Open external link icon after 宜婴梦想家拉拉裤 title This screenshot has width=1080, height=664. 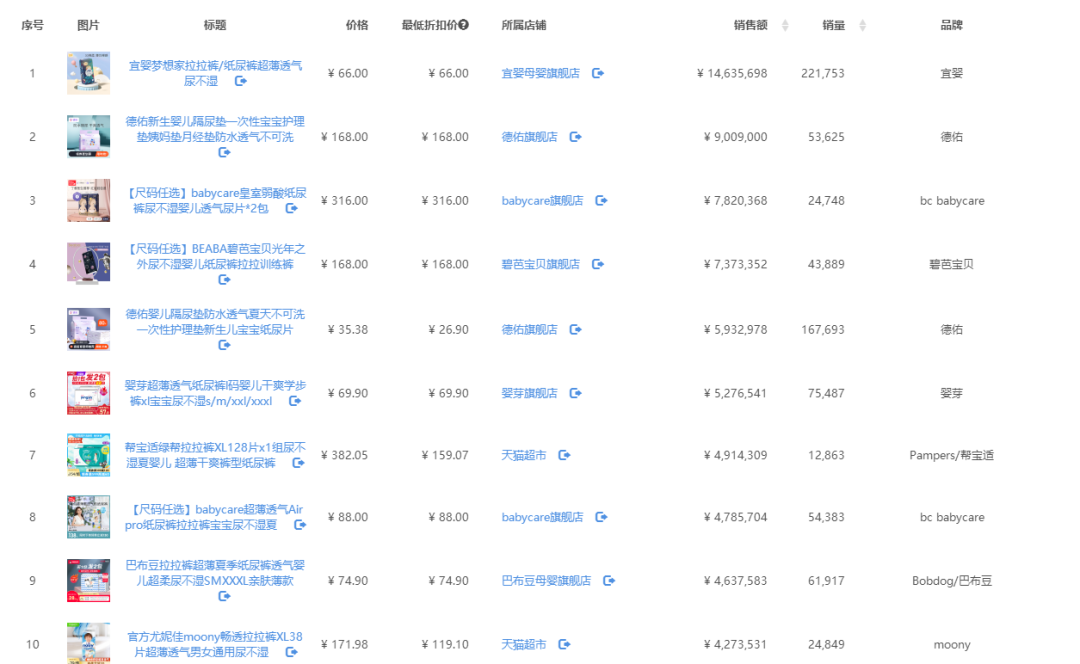pos(240,81)
